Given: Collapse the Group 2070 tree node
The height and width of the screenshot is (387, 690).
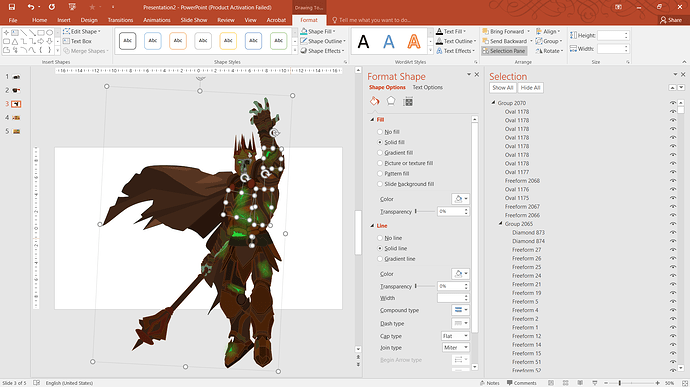Looking at the screenshot, I should [493, 103].
